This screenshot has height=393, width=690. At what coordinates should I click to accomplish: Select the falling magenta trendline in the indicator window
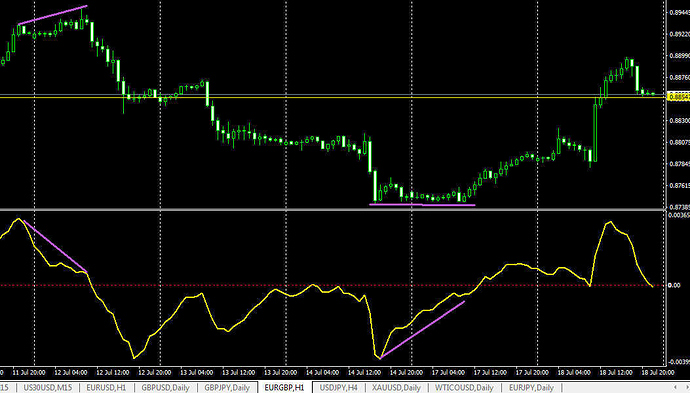pos(55,246)
